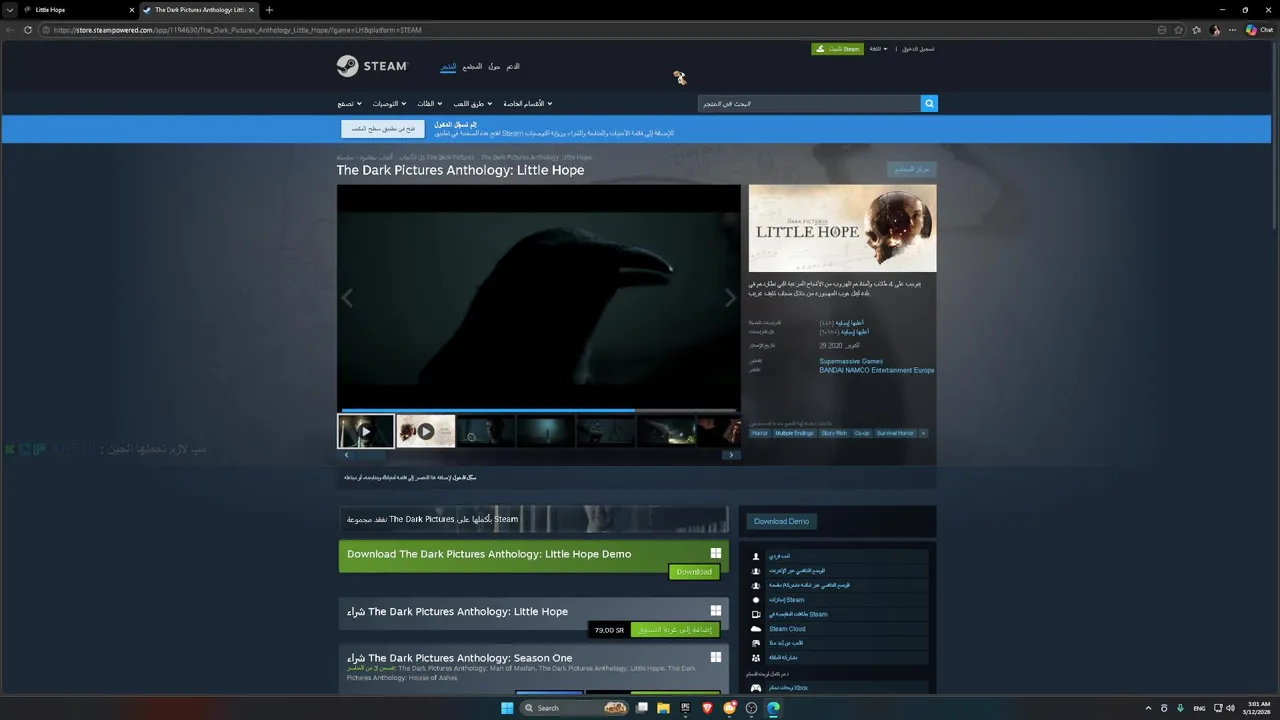
Task: Click the browser reload button
Action: click(x=28, y=30)
